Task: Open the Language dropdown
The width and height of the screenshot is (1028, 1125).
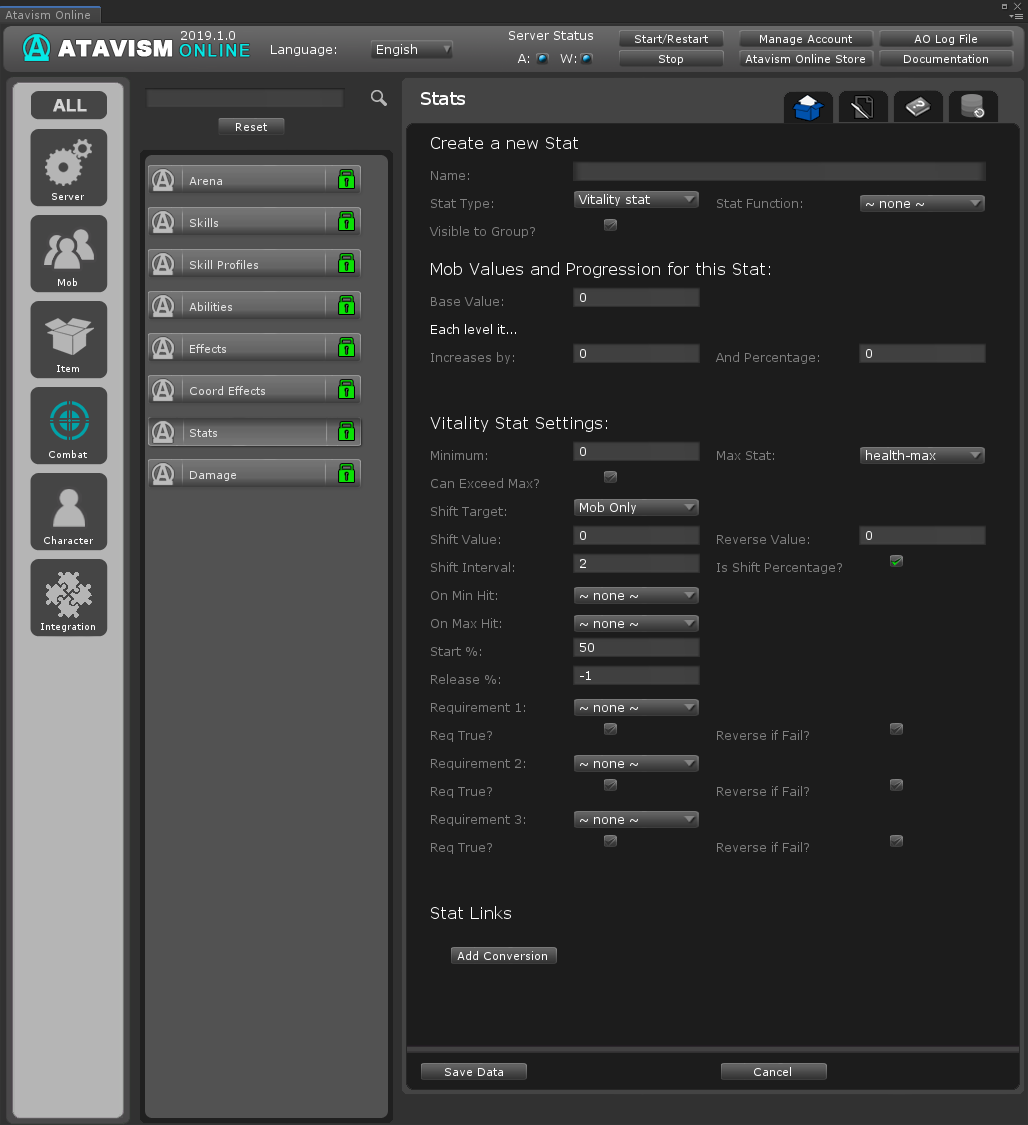Action: click(x=412, y=49)
